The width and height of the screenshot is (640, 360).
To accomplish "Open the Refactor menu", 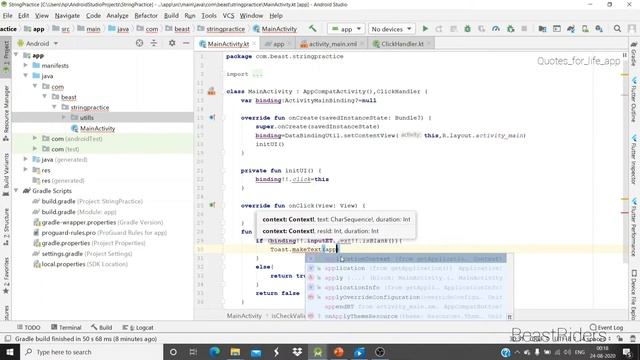I will [x=146, y=16].
